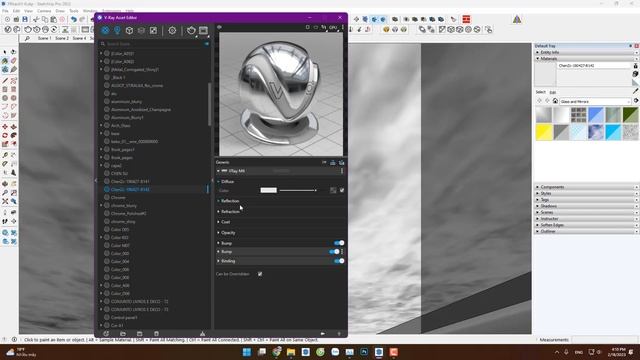Expand the Binding section
This screenshot has width=640, height=360.
tap(218, 261)
